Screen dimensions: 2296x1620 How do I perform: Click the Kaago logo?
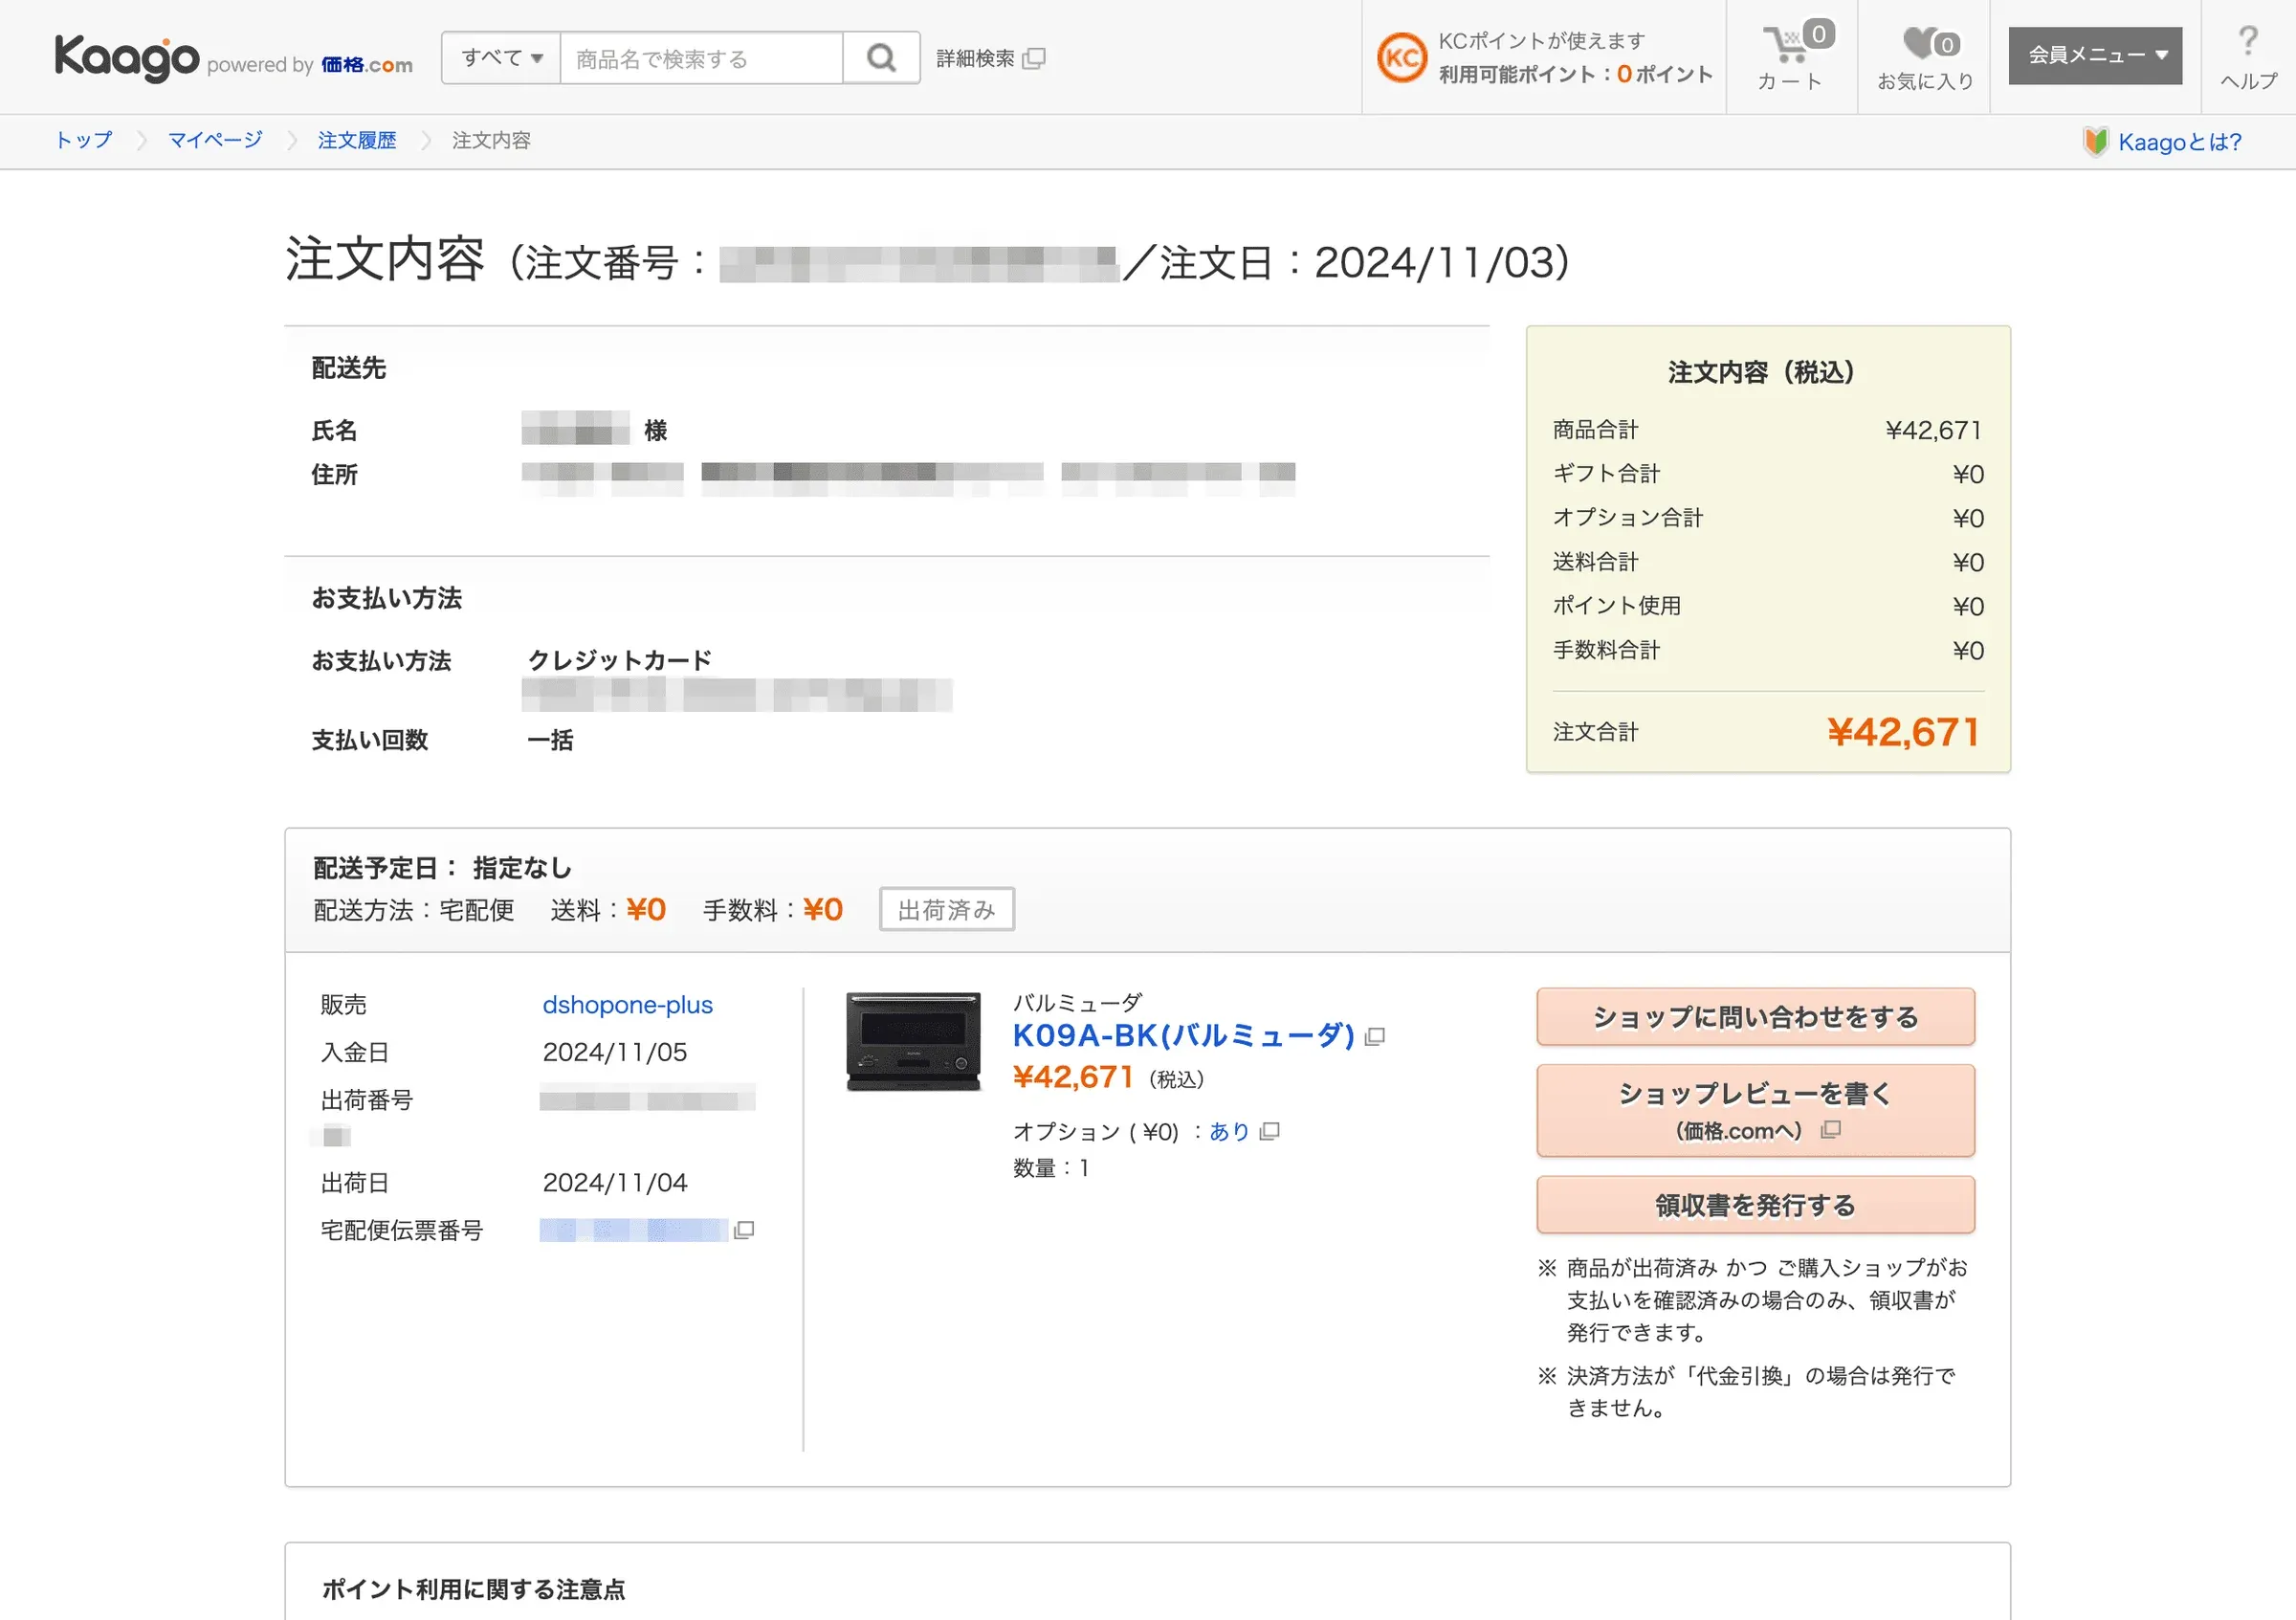(x=127, y=58)
